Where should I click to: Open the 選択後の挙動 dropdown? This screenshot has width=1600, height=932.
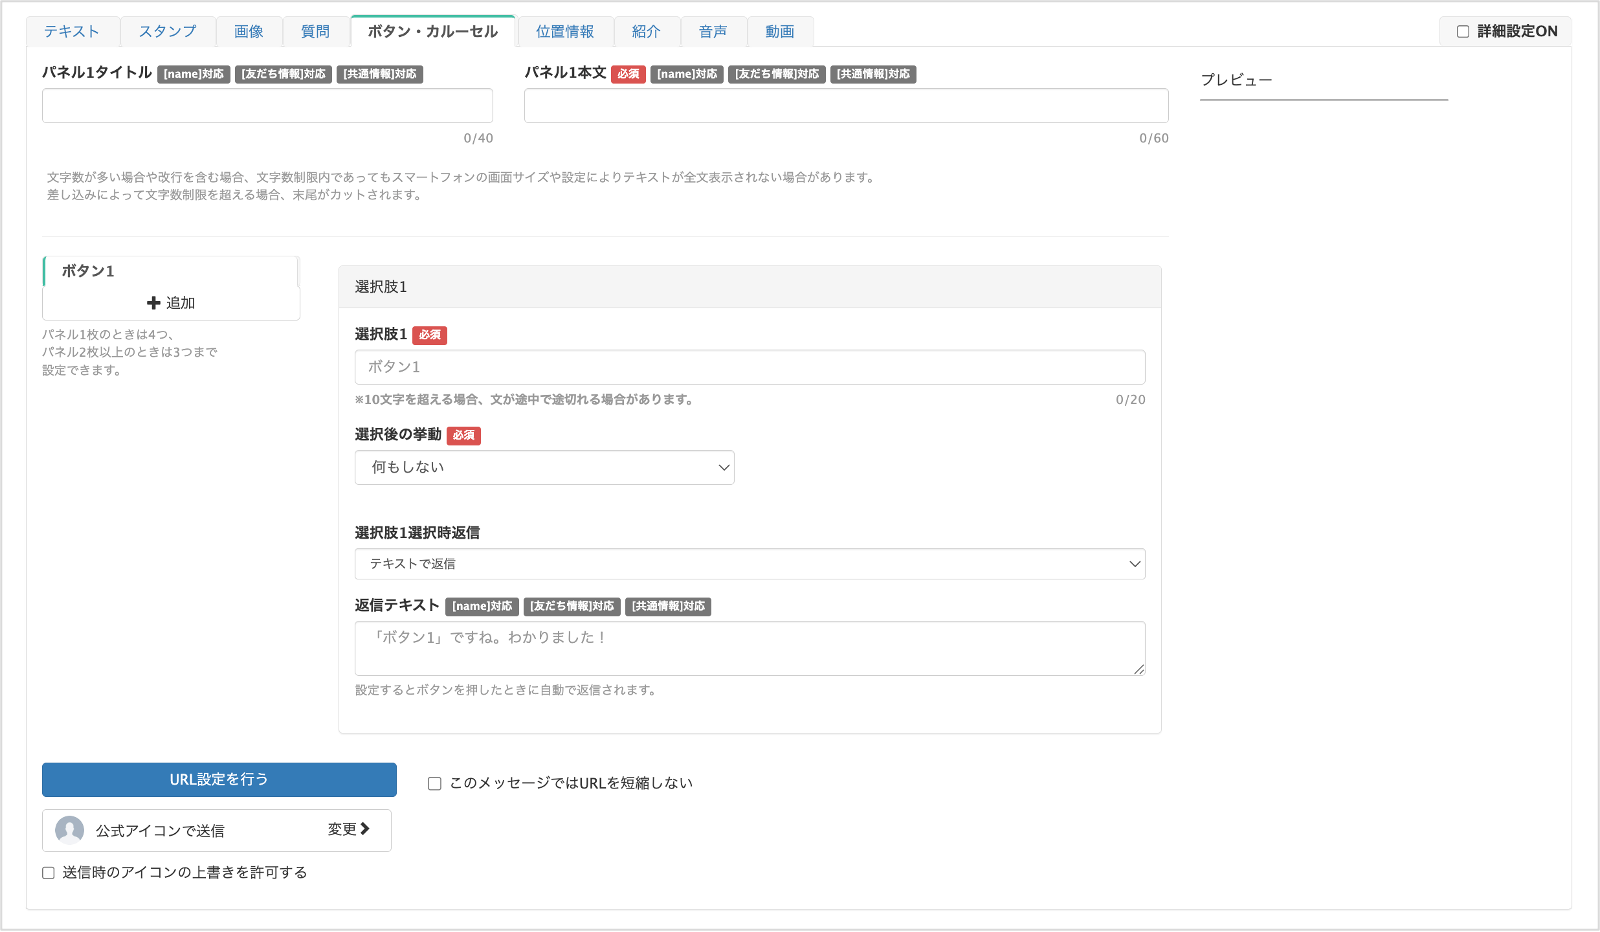click(544, 467)
